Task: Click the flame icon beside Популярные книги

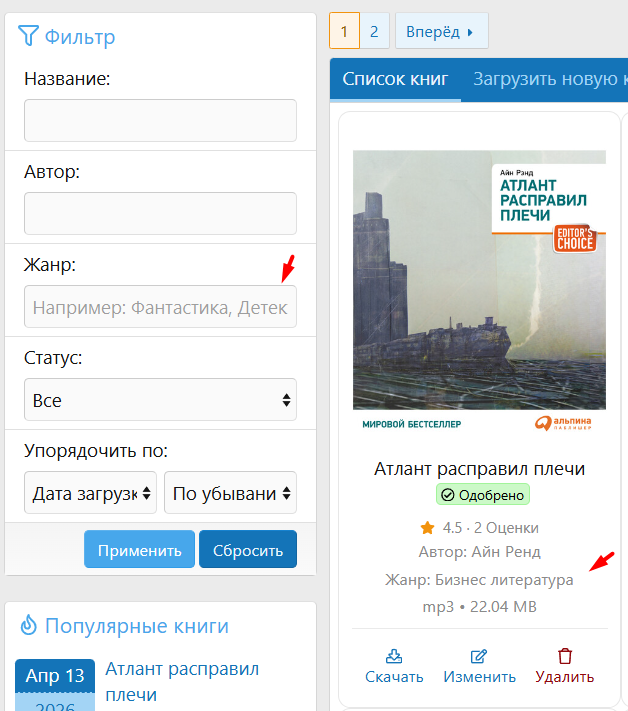Action: tap(29, 625)
